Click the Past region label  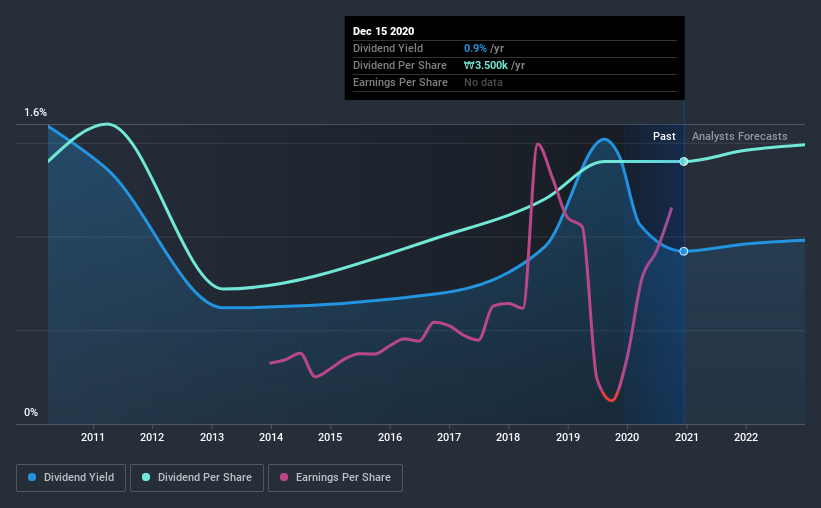(x=664, y=136)
